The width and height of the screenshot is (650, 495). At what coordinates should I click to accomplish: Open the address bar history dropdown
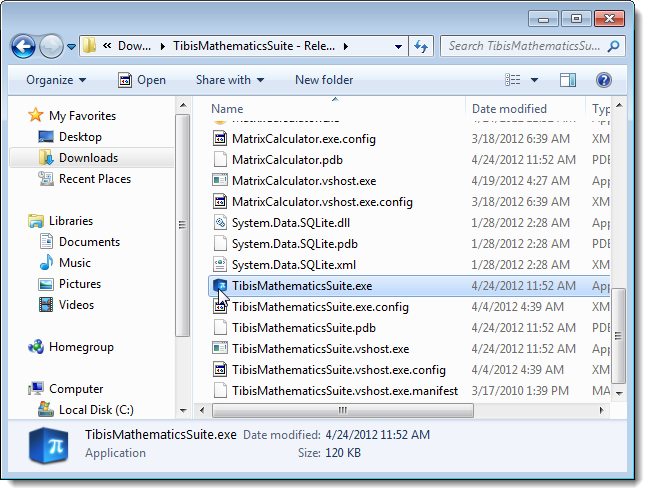click(x=398, y=46)
